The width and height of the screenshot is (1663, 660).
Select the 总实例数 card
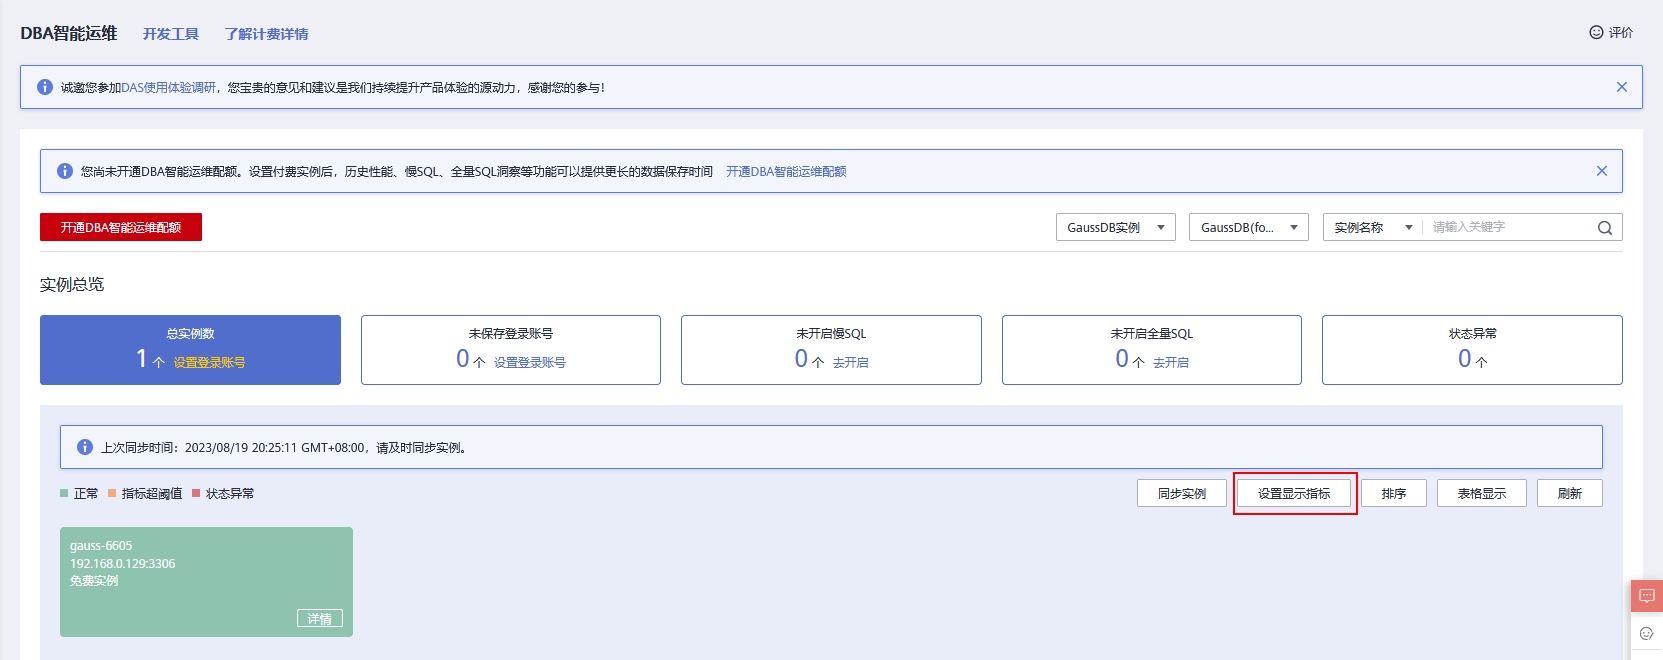190,350
